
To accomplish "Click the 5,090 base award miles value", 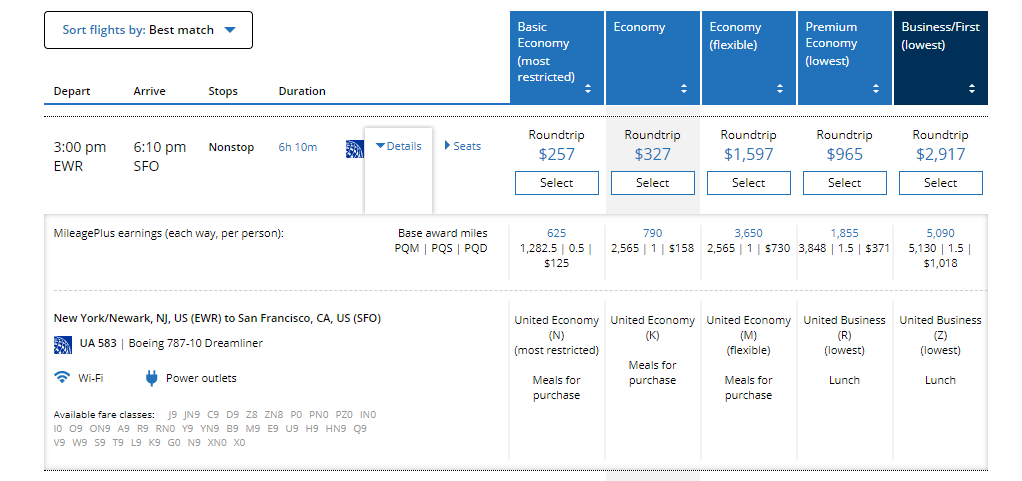I will (x=941, y=233).
